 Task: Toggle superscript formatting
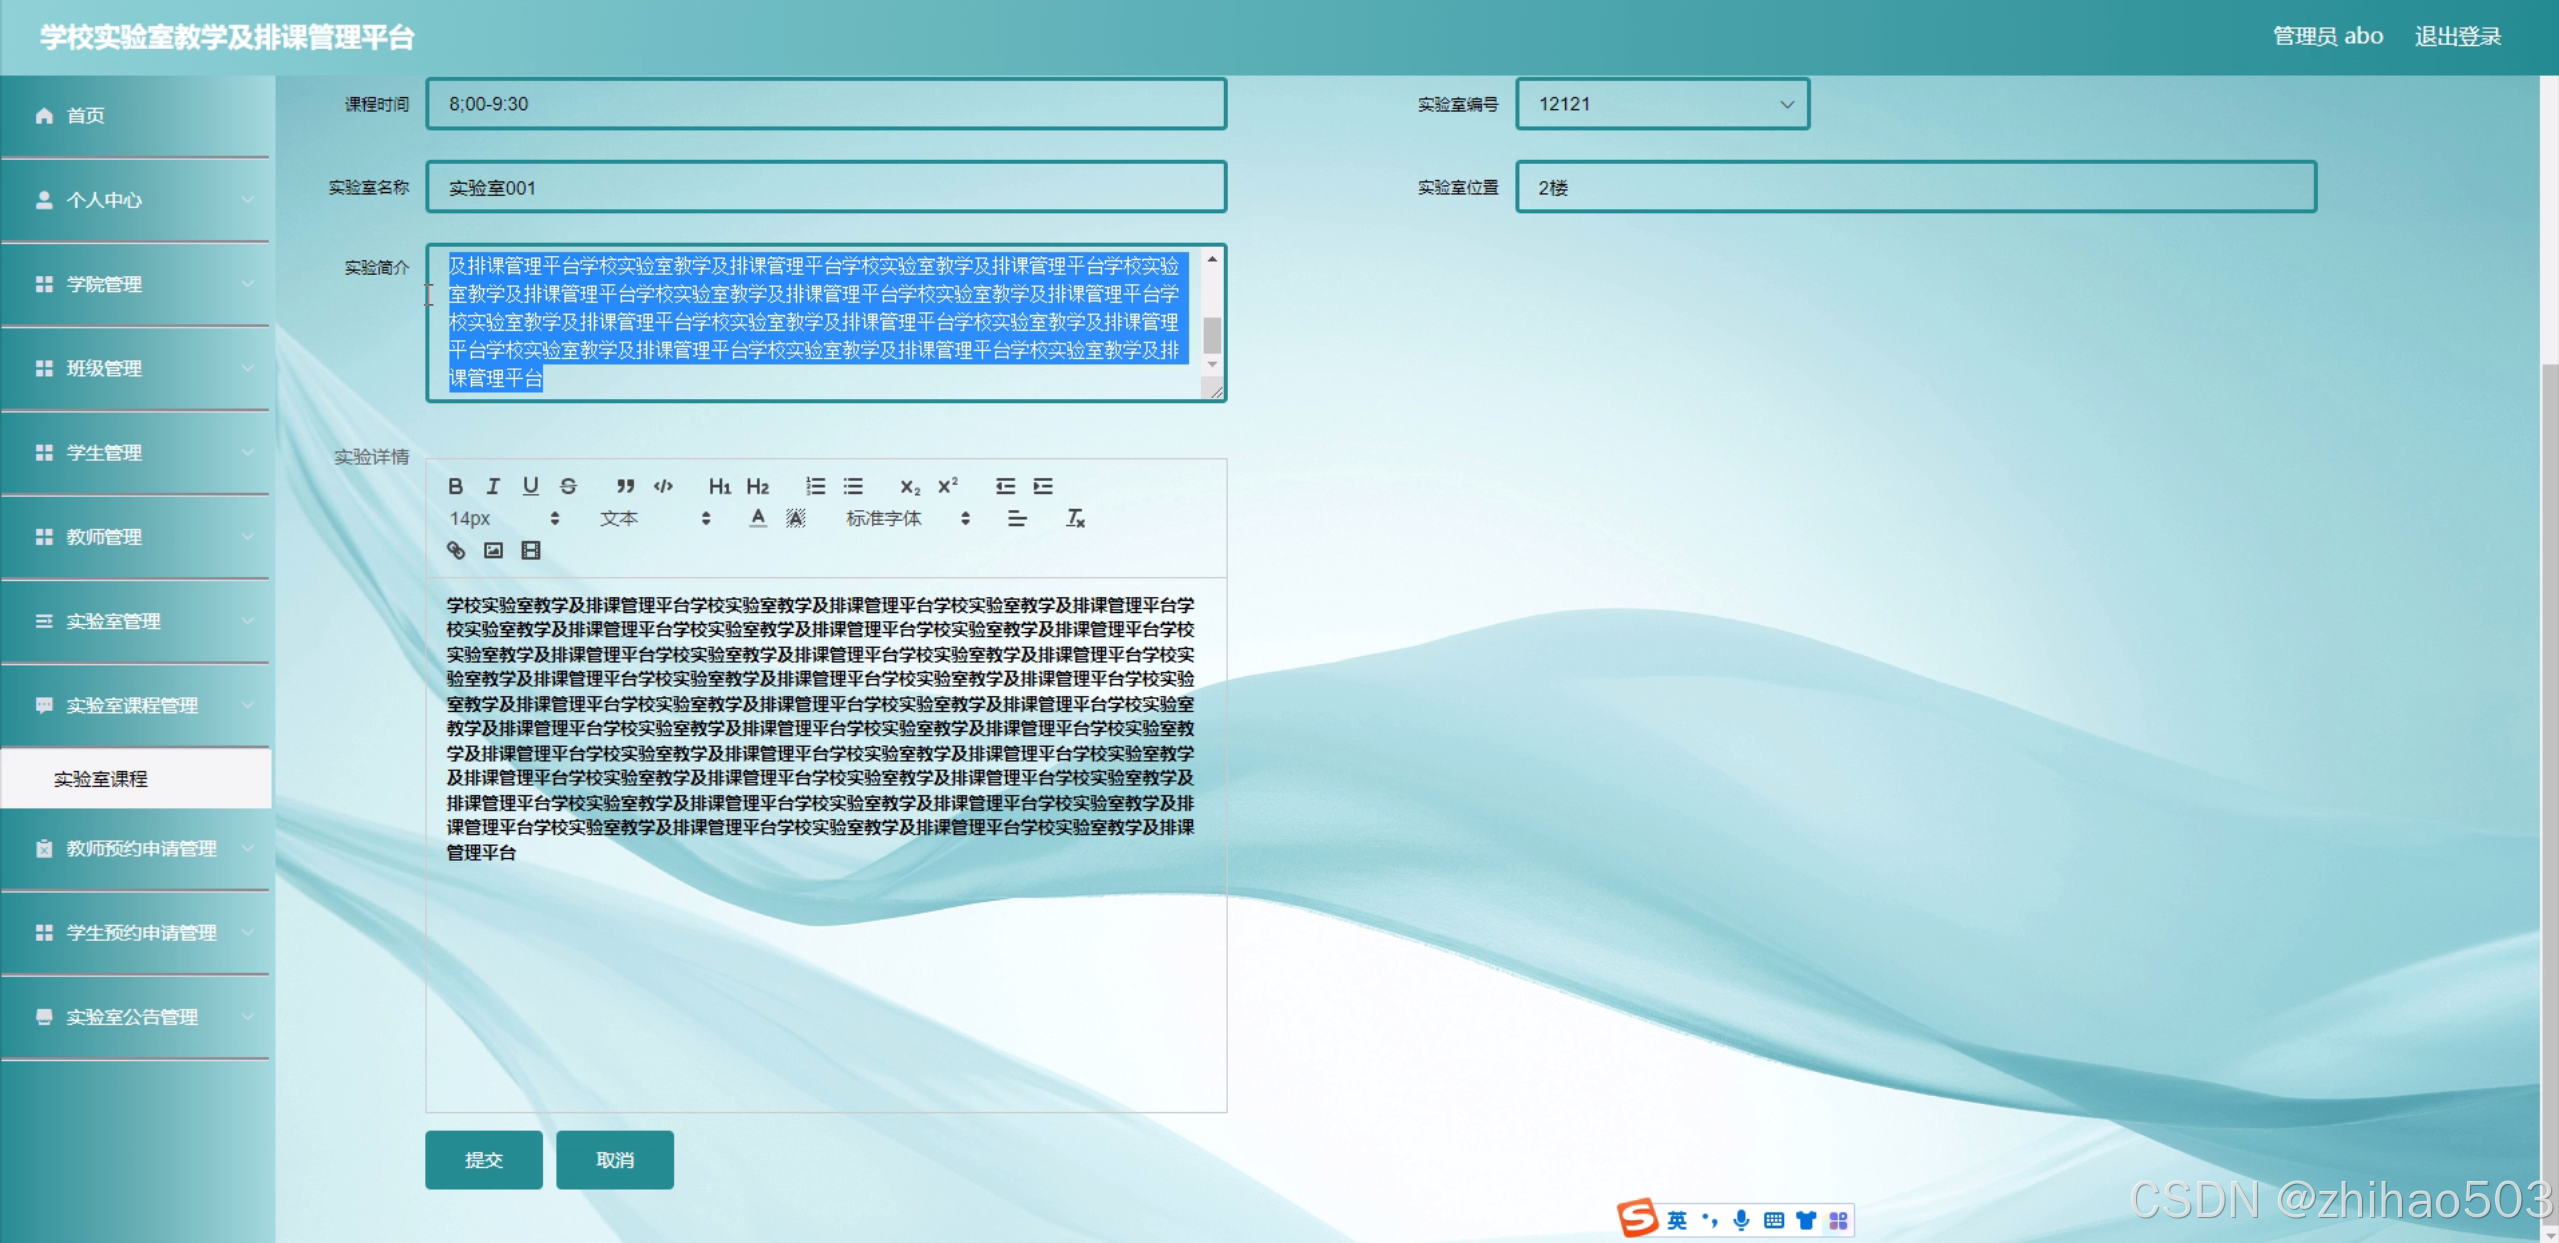click(x=947, y=486)
